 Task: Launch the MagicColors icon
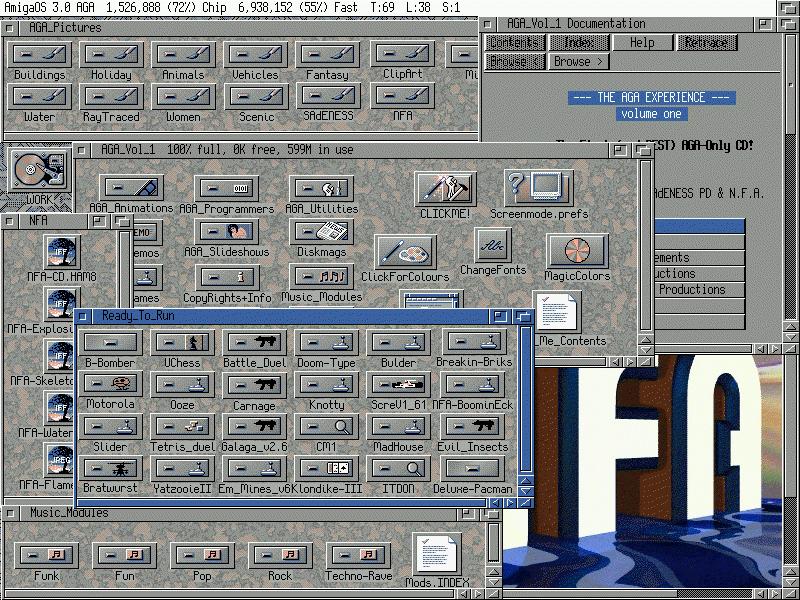tap(577, 251)
